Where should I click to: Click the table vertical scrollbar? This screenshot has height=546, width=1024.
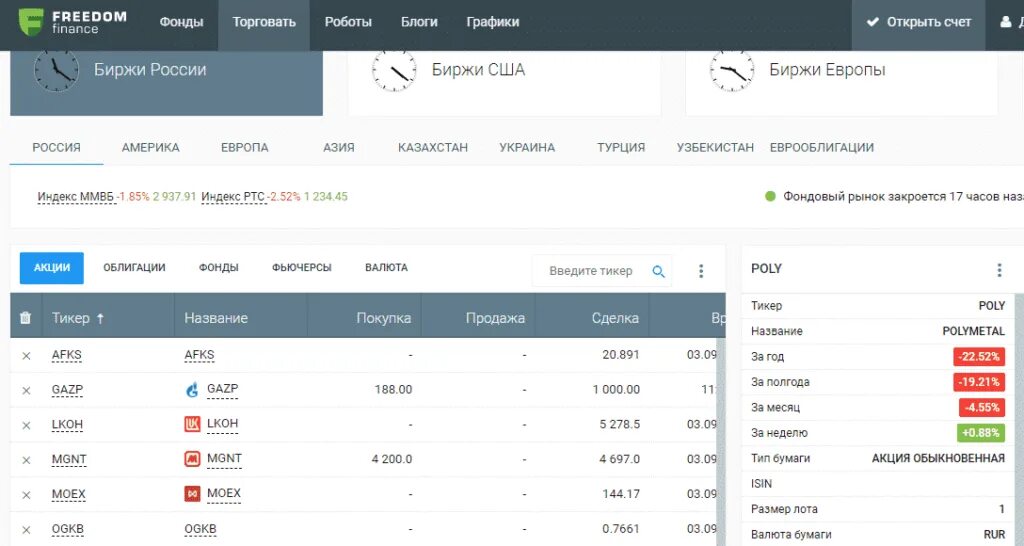[721, 442]
